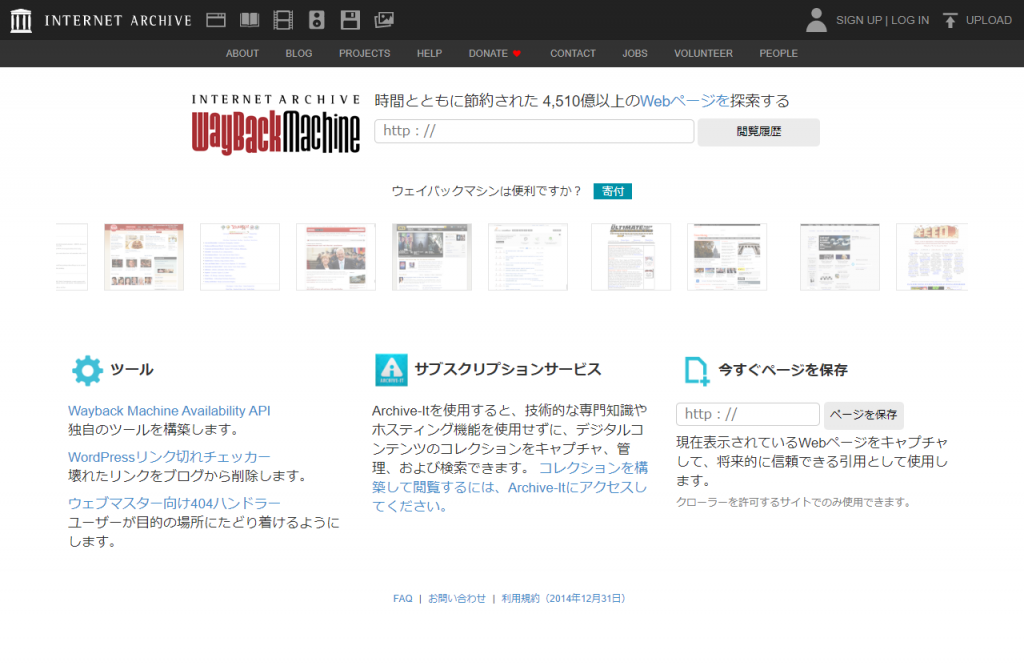This screenshot has height=666, width=1024.
Task: Open the ABOUT menu item
Action: coord(242,53)
